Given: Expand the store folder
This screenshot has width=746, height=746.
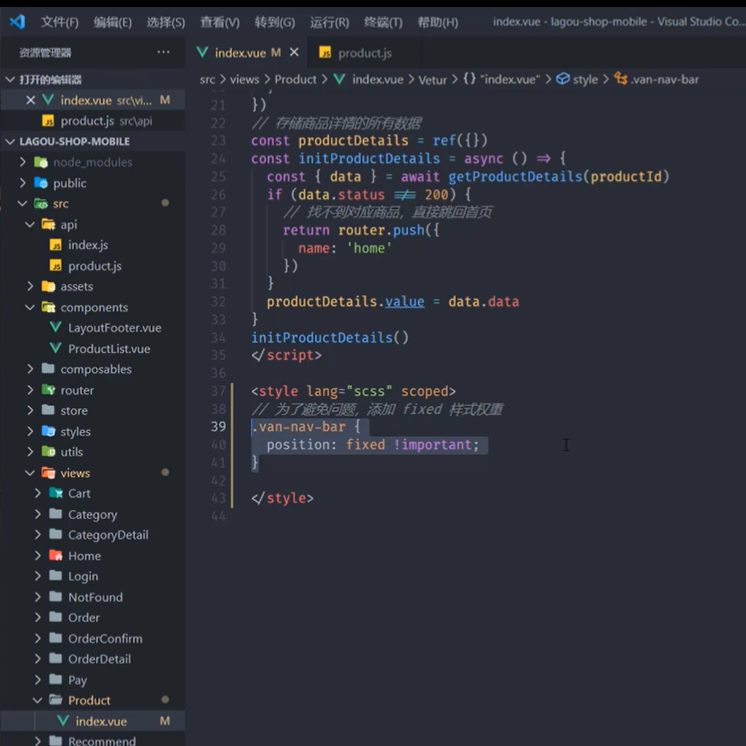Looking at the screenshot, I should pos(93,411).
